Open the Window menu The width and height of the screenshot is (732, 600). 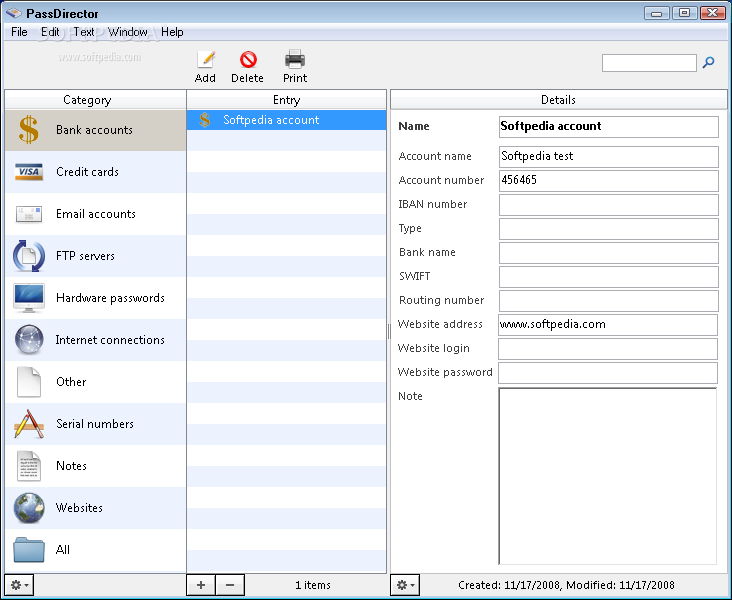click(x=127, y=32)
